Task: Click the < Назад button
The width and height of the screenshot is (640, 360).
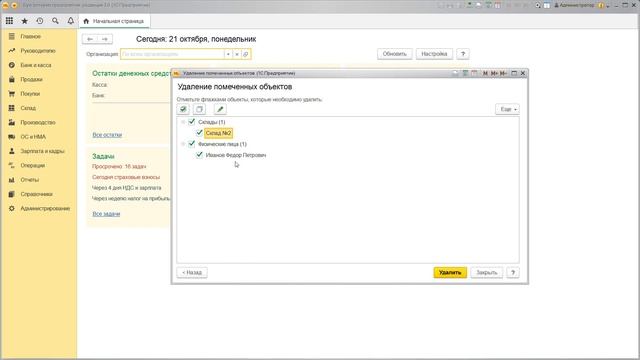Action: (x=192, y=272)
